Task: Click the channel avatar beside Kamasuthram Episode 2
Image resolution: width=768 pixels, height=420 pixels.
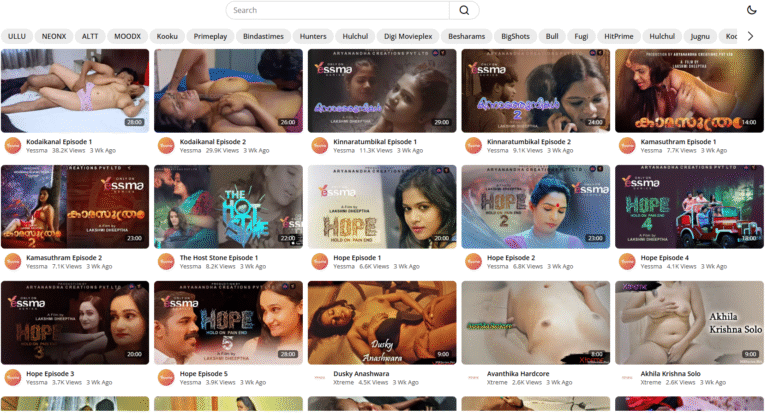Action: (x=13, y=262)
